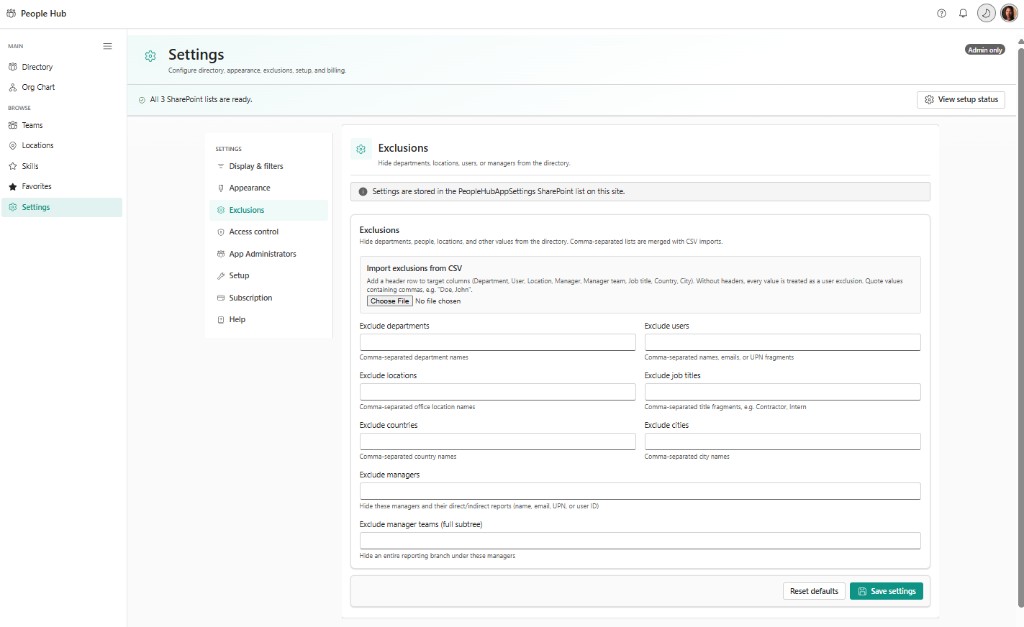The height and width of the screenshot is (627, 1024).
Task: Open Favorites in the sidebar
Action: coord(62,187)
